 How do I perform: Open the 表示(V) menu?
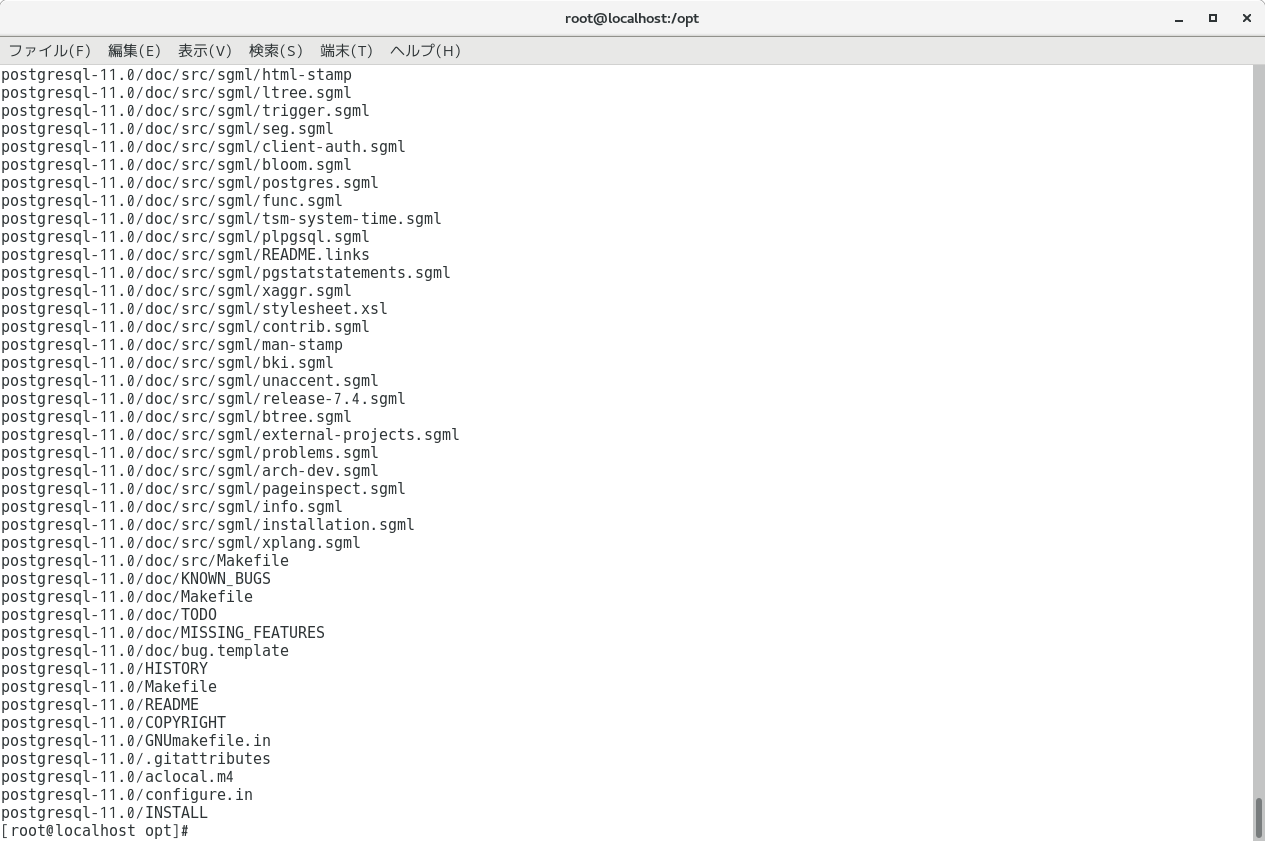coord(205,51)
